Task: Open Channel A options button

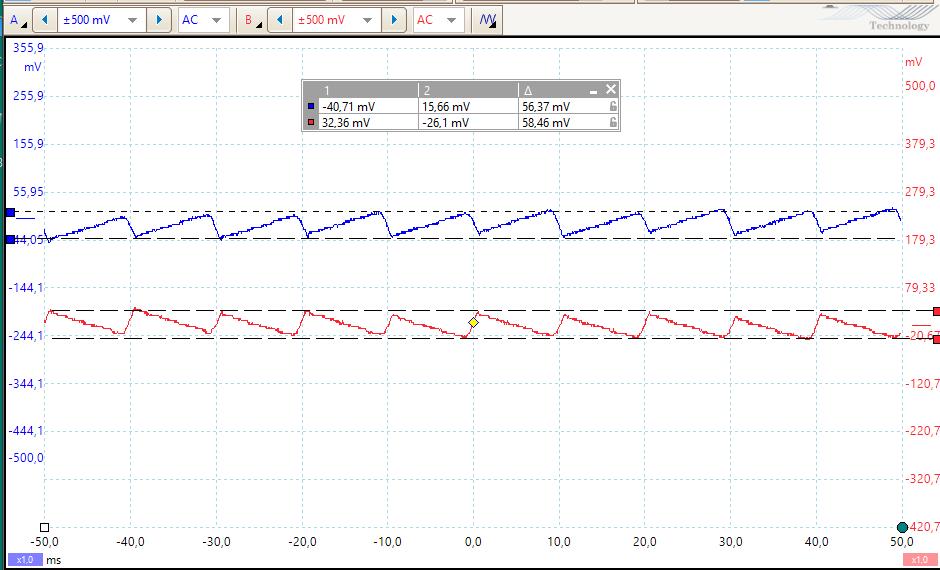Action: click(17, 20)
